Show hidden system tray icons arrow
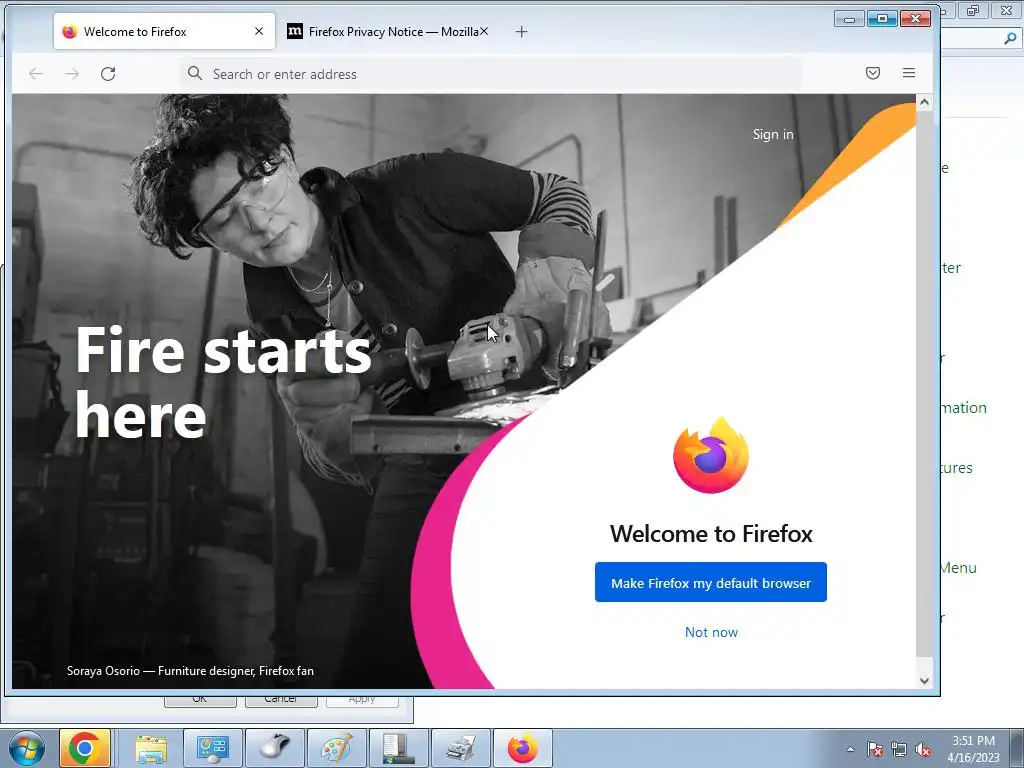 pos(850,749)
